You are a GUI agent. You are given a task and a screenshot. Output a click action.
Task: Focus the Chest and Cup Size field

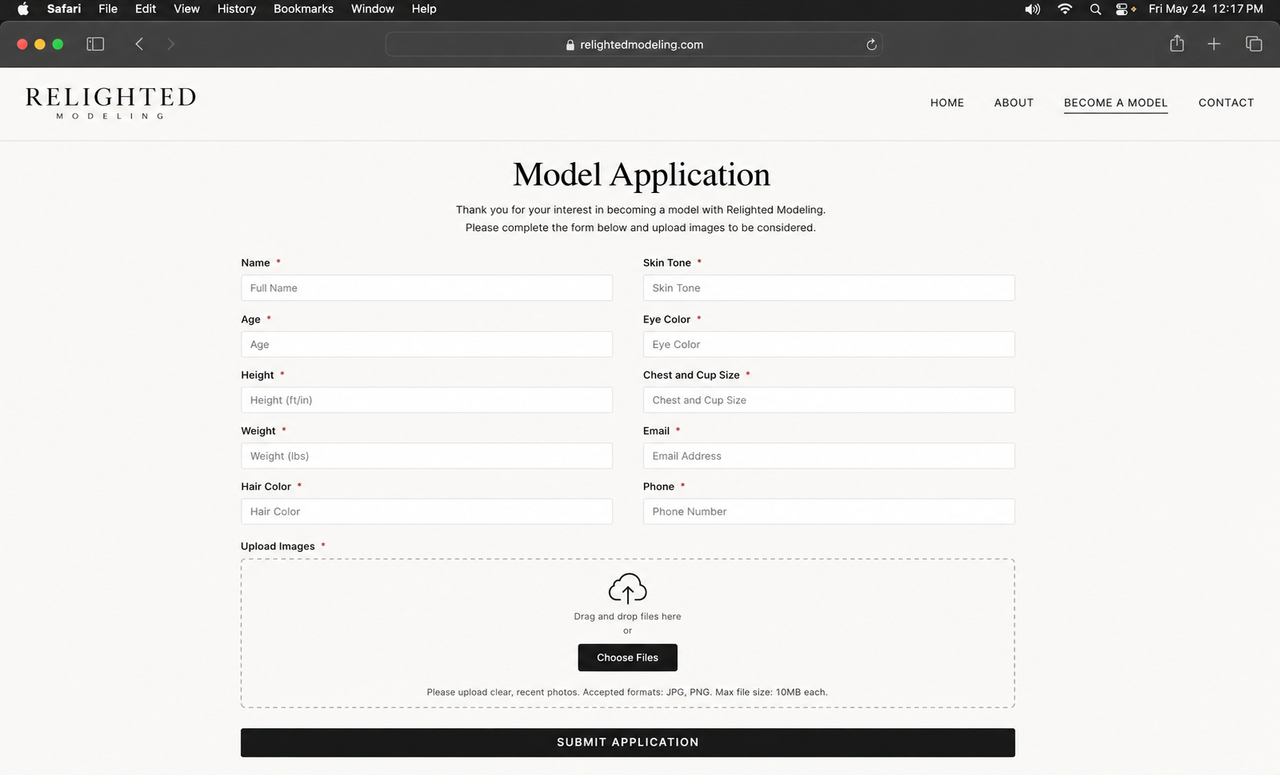click(829, 400)
